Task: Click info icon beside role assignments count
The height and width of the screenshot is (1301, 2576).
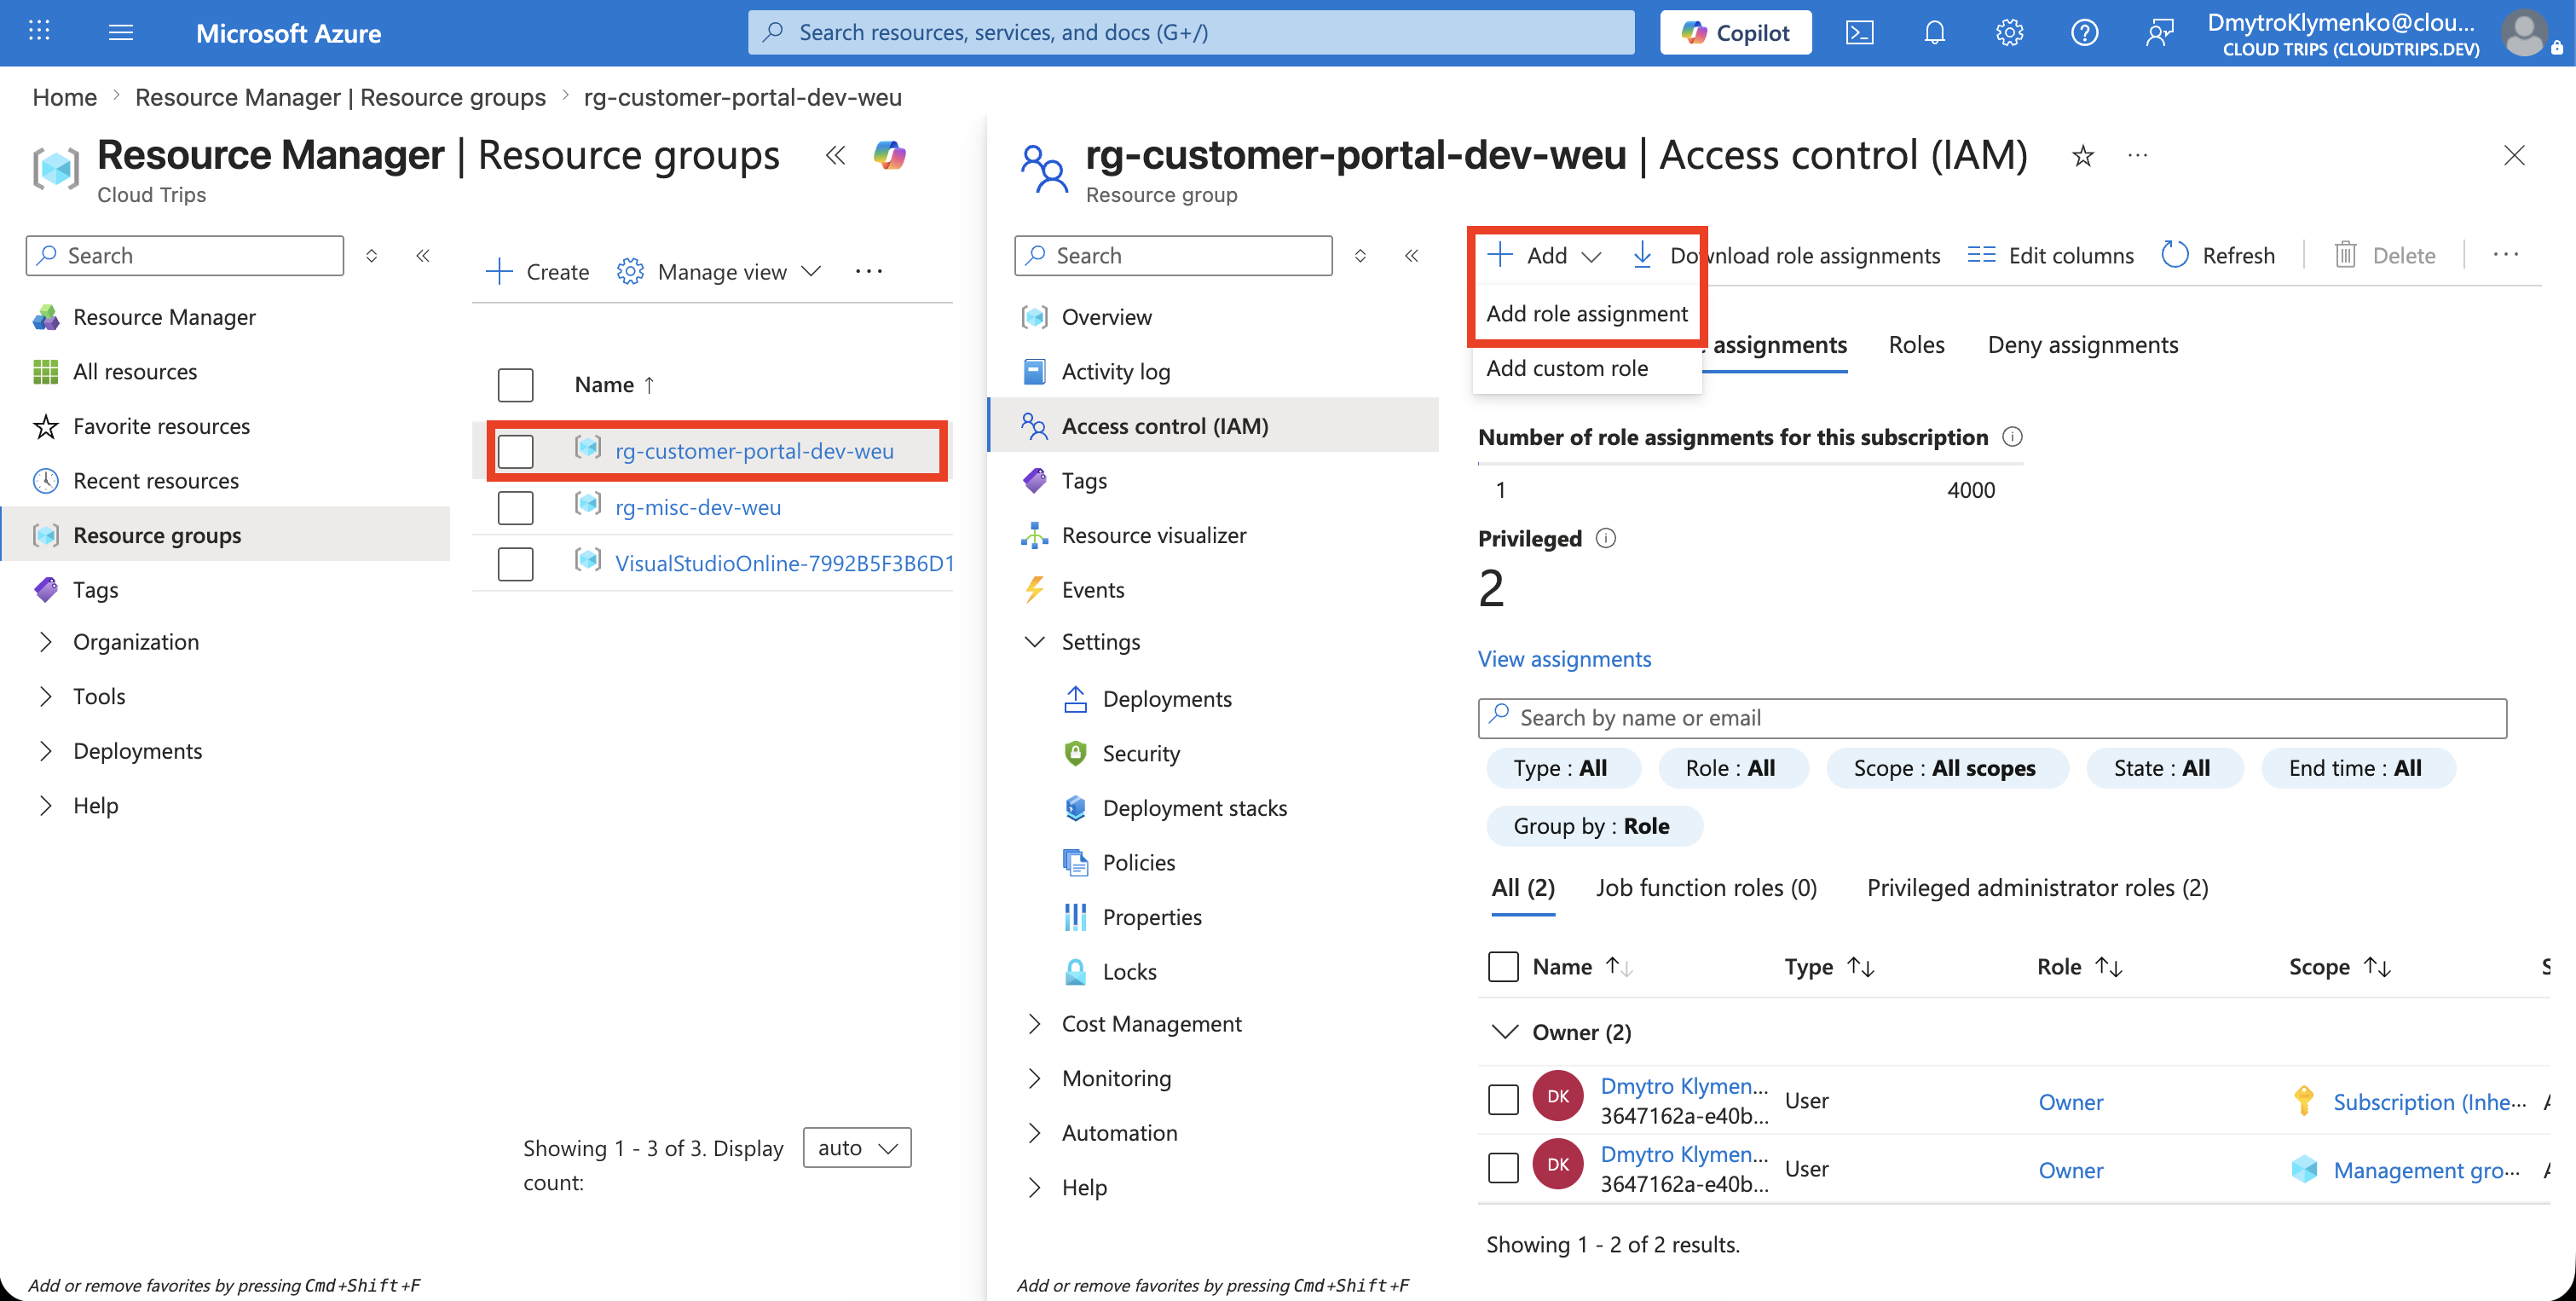Action: click(2012, 437)
